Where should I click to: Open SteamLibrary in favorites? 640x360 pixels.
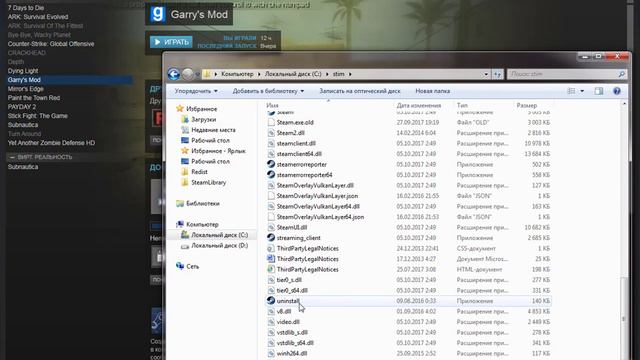(209, 182)
